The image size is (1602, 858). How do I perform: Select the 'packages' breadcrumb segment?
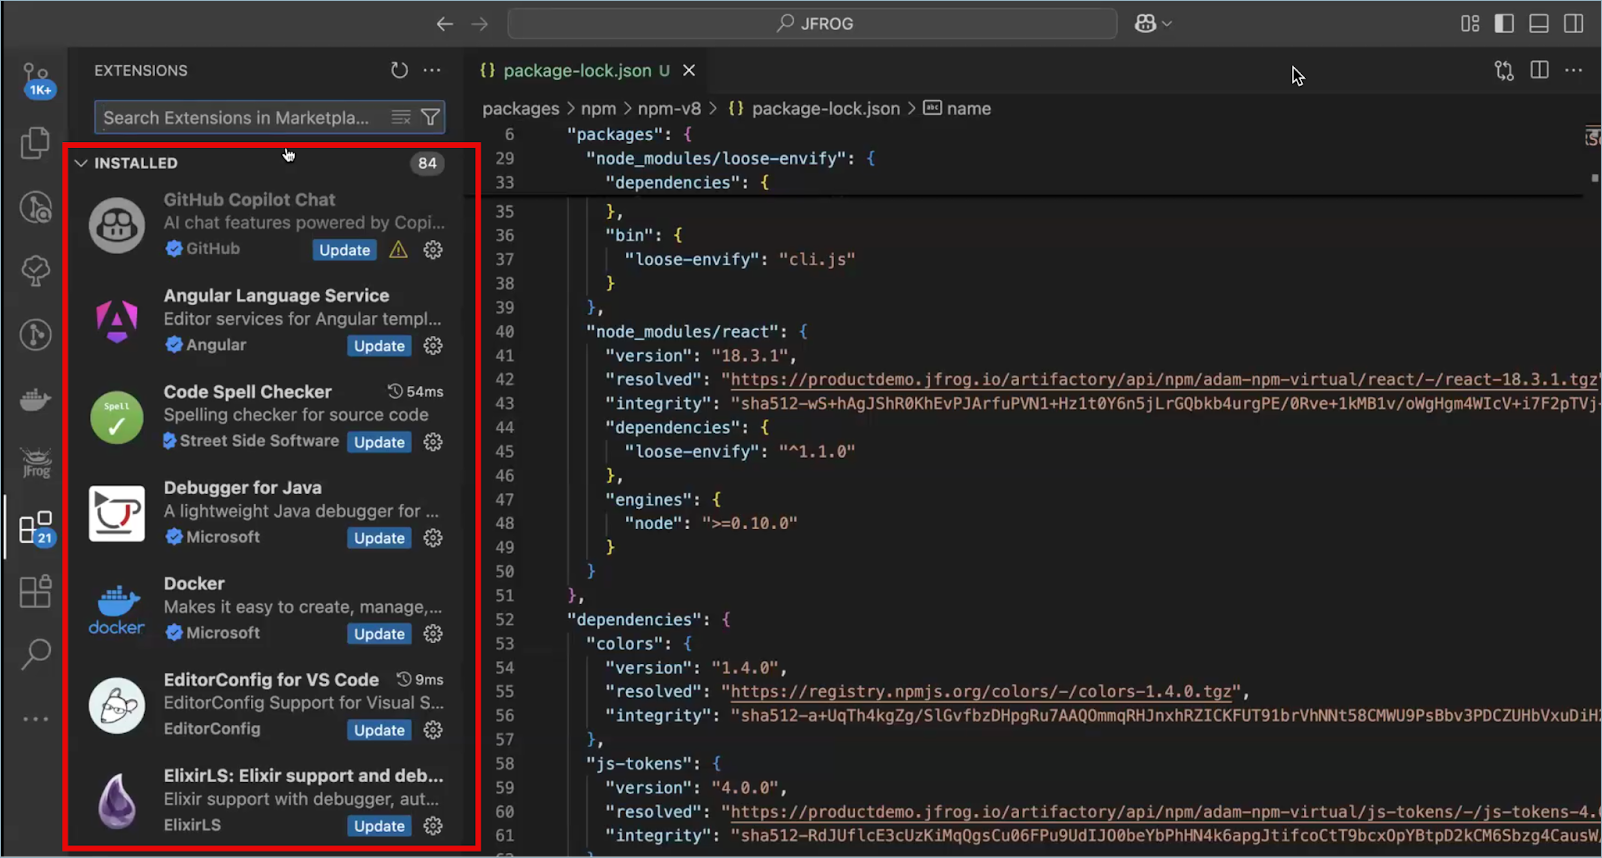tap(521, 108)
